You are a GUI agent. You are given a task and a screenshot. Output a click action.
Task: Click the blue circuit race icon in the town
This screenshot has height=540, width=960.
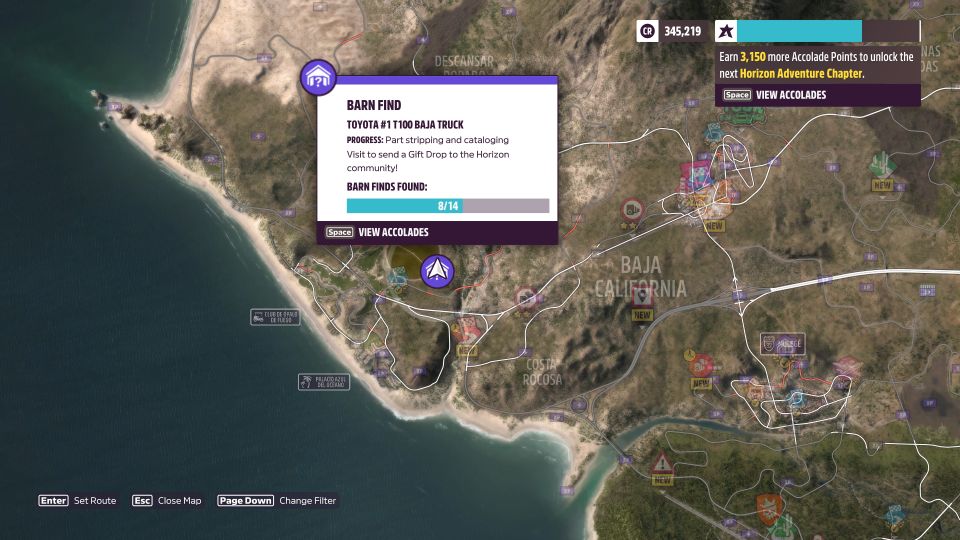click(796, 399)
